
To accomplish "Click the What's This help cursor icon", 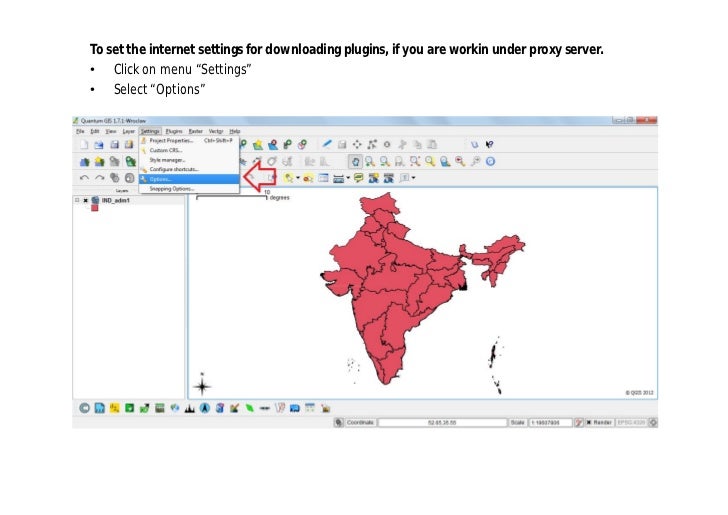I will tap(489, 144).
